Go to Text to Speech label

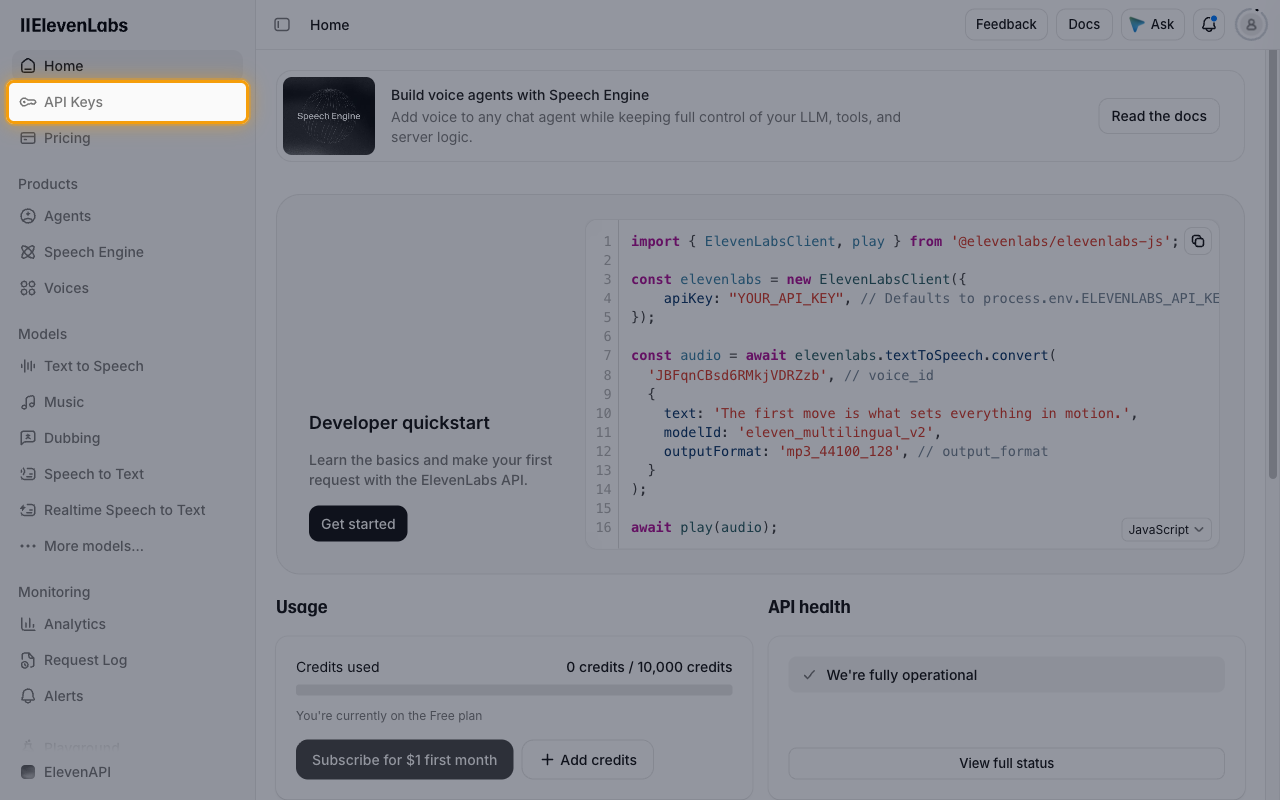pos(94,366)
